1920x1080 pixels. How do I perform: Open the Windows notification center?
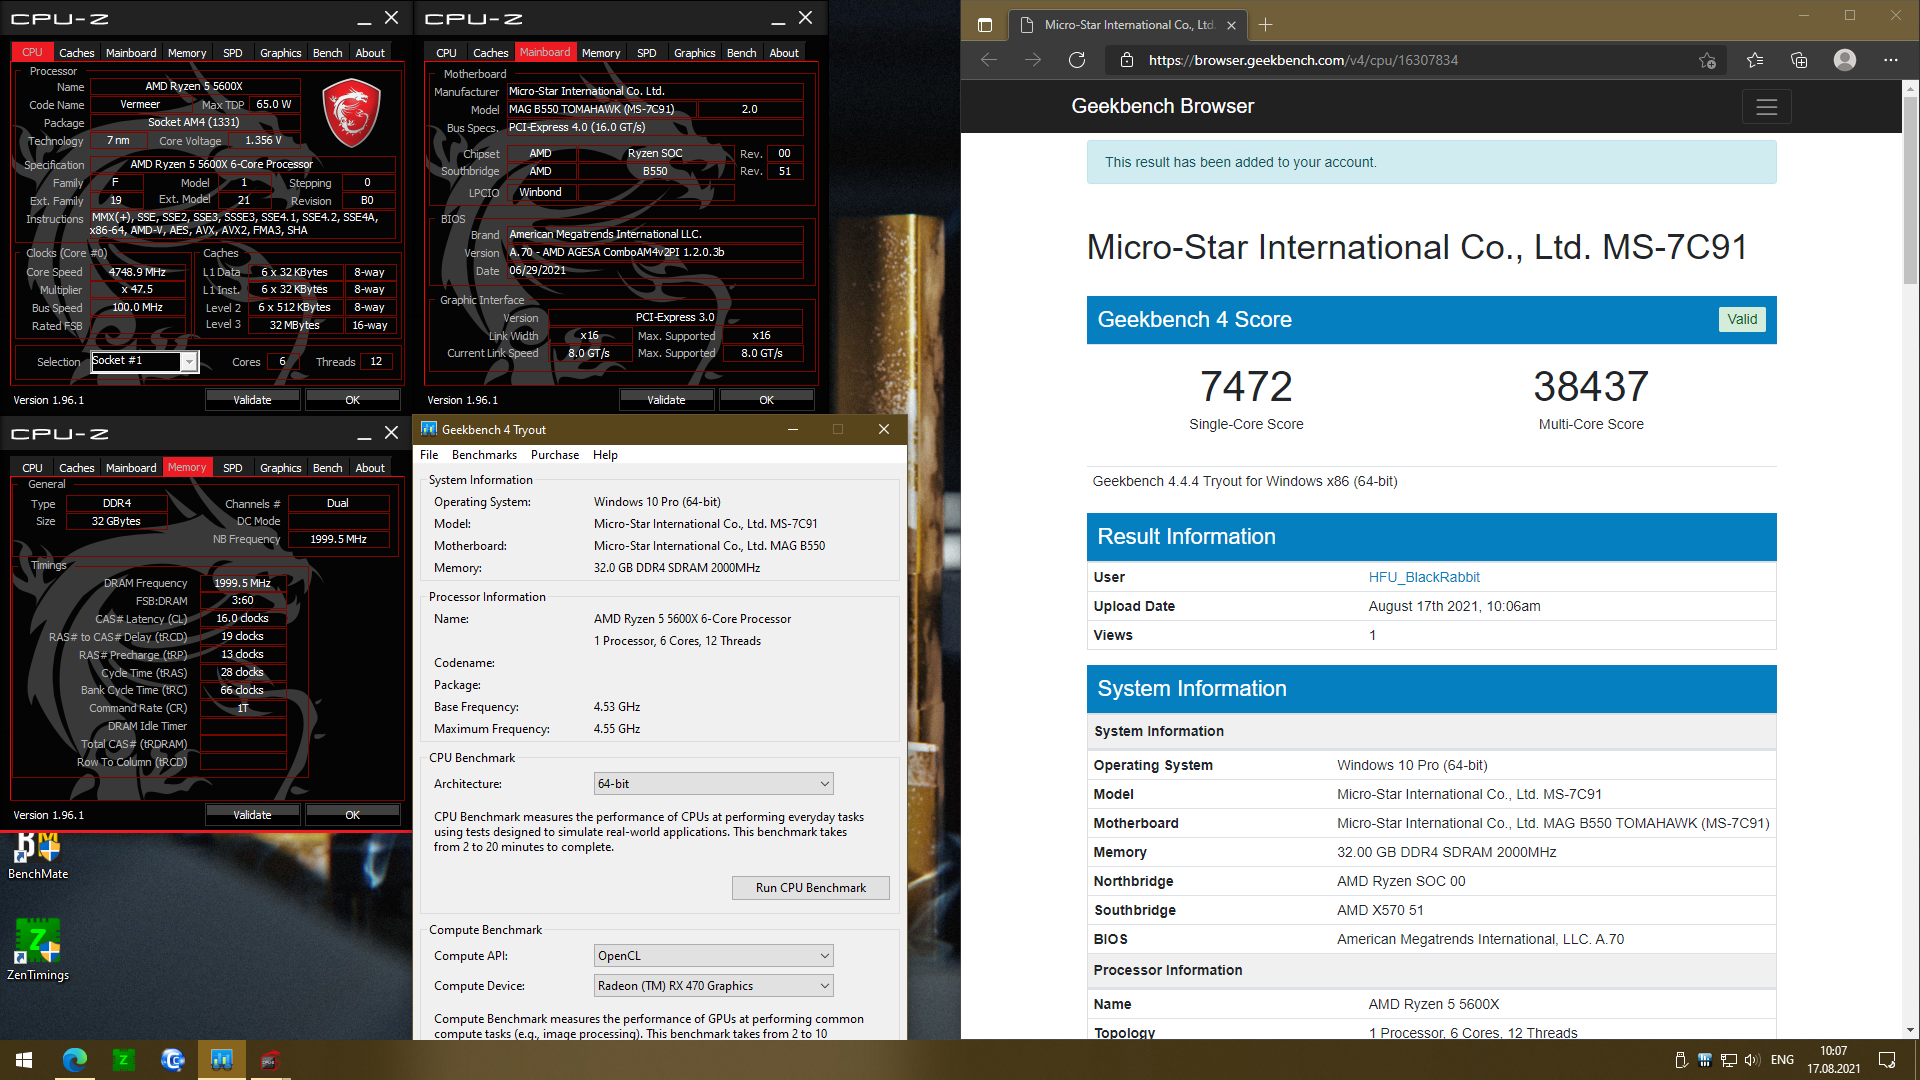point(1887,1060)
